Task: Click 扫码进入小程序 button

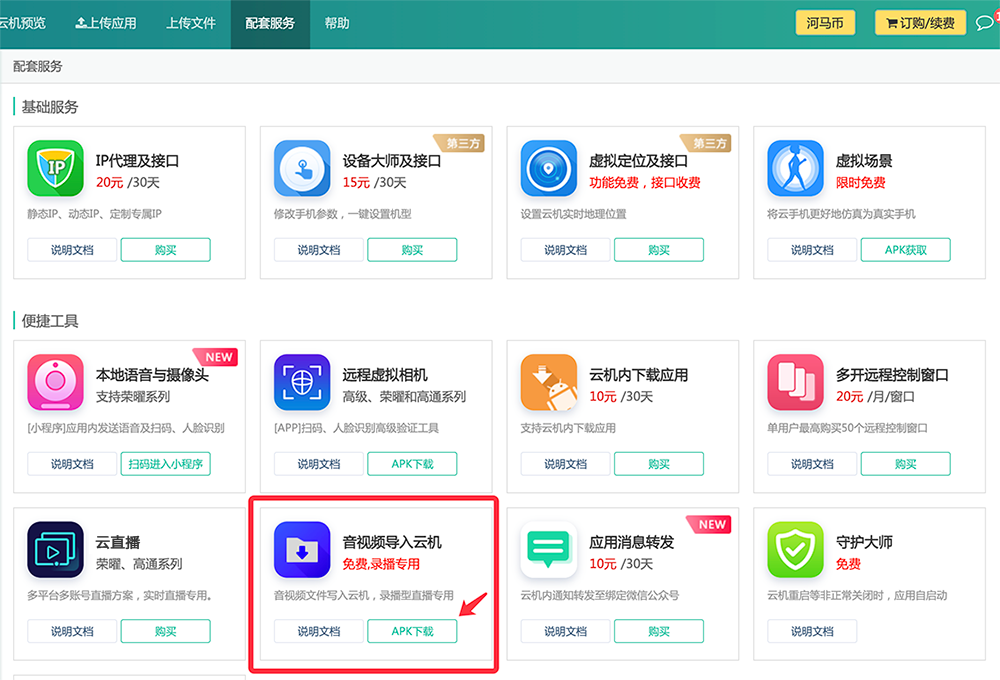Action: [166, 464]
